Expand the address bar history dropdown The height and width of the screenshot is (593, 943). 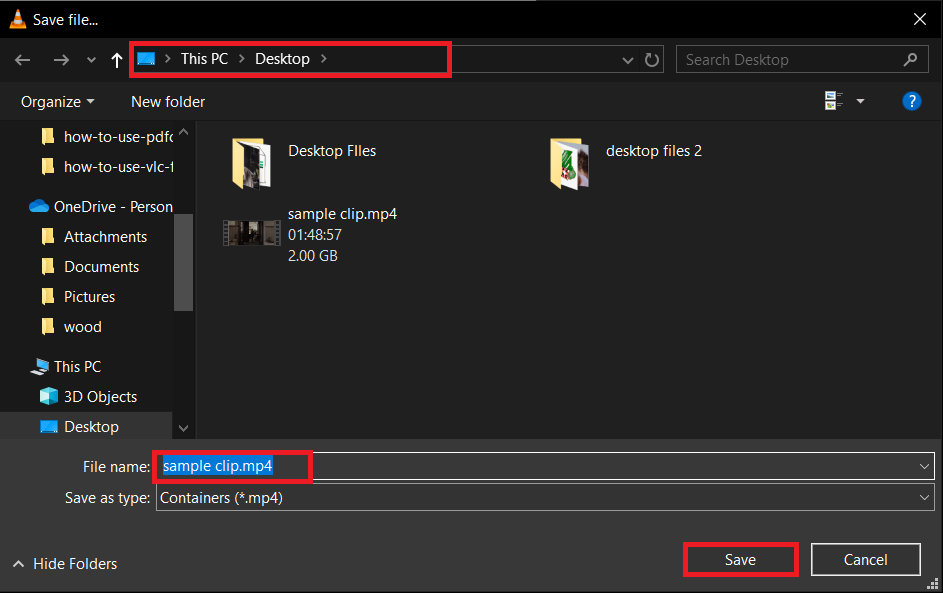[627, 59]
